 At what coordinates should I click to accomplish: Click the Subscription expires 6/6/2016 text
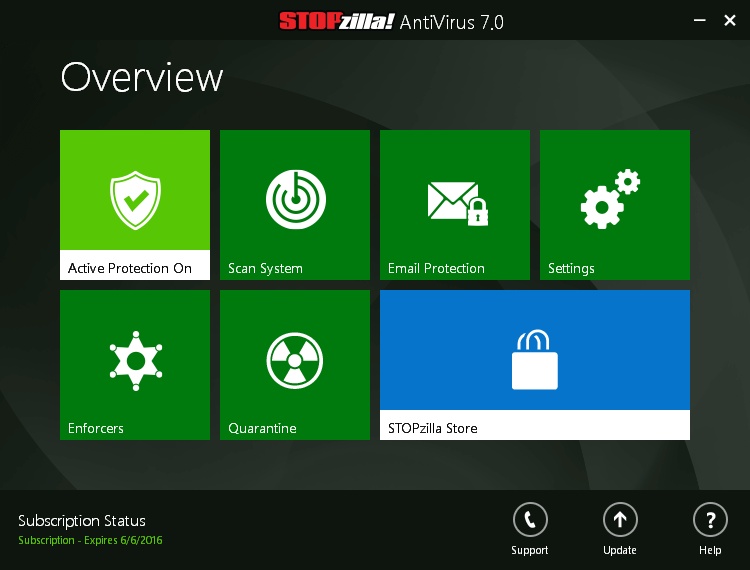coord(90,540)
